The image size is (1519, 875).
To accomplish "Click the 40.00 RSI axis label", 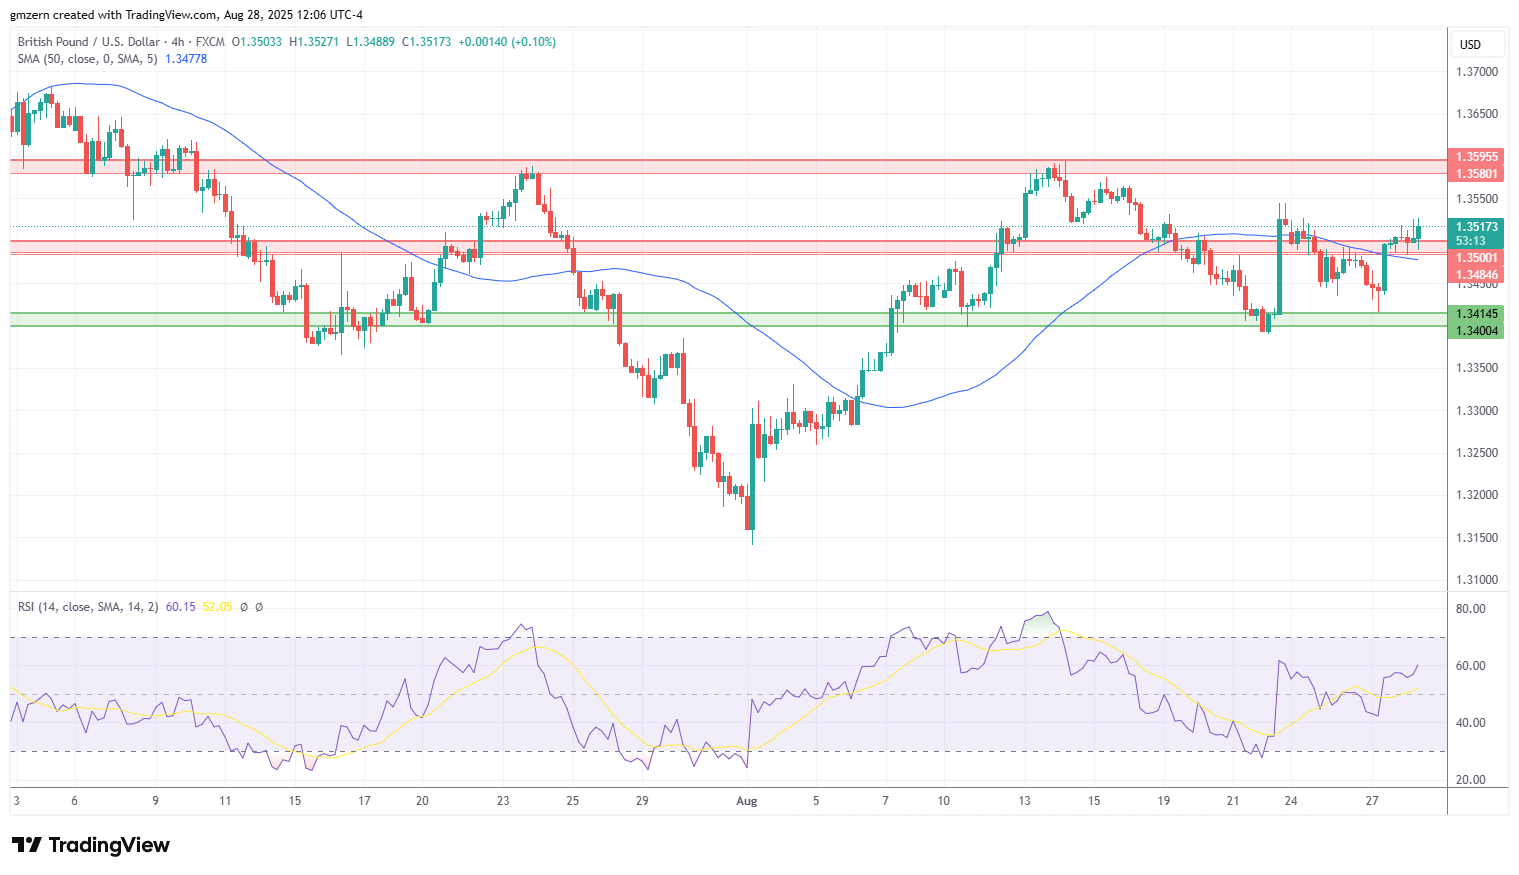I will [1471, 723].
